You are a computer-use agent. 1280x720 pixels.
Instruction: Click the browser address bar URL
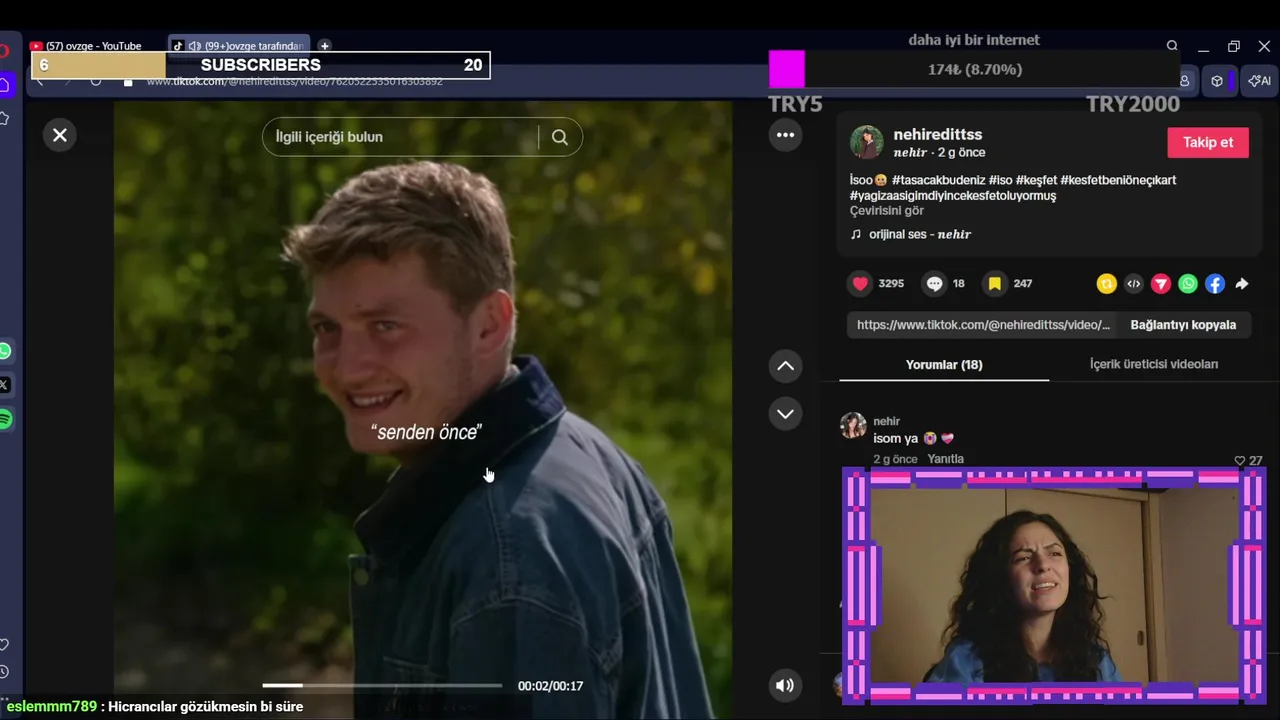pos(295,81)
